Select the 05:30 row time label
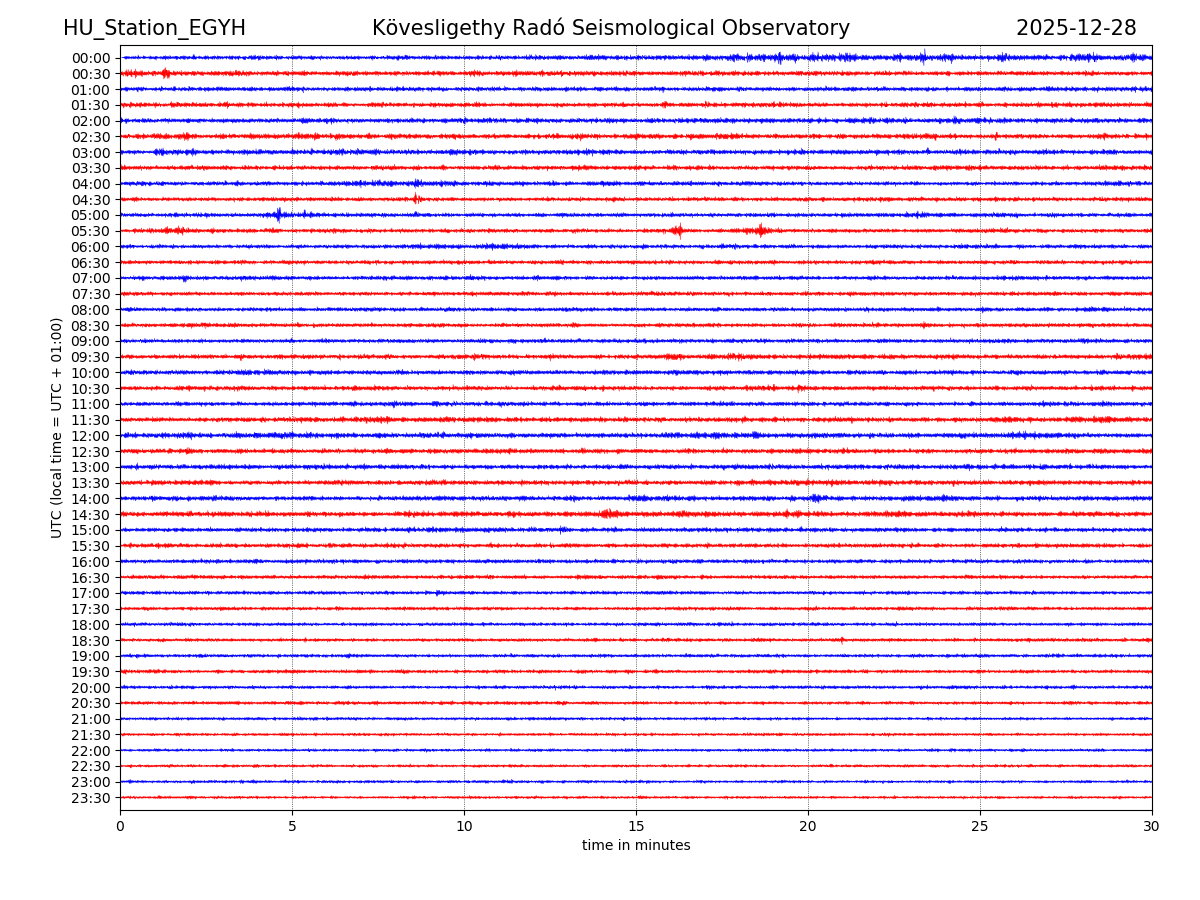This screenshot has height=900, width=1200. [91, 231]
